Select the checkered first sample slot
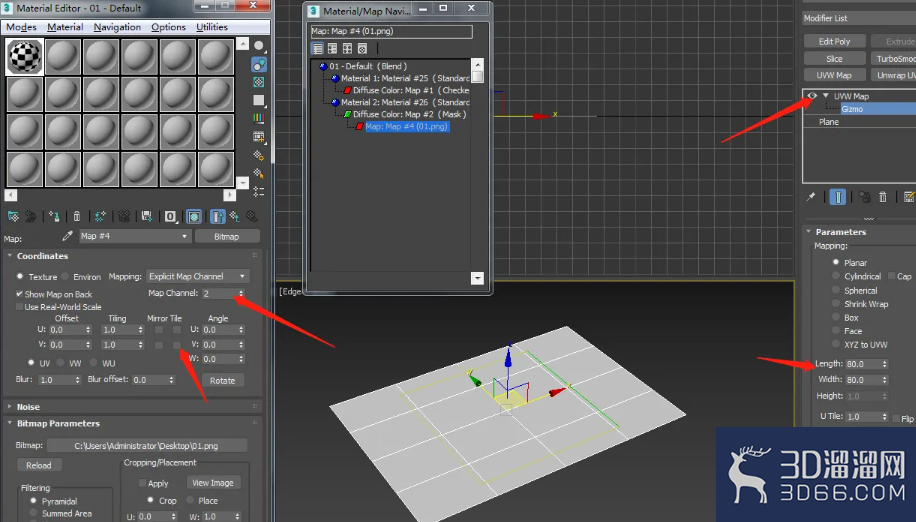 (25, 57)
